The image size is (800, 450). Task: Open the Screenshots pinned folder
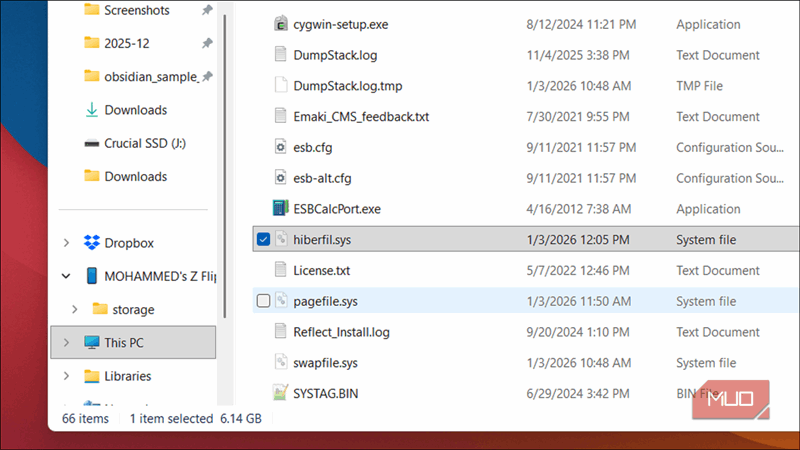point(136,10)
